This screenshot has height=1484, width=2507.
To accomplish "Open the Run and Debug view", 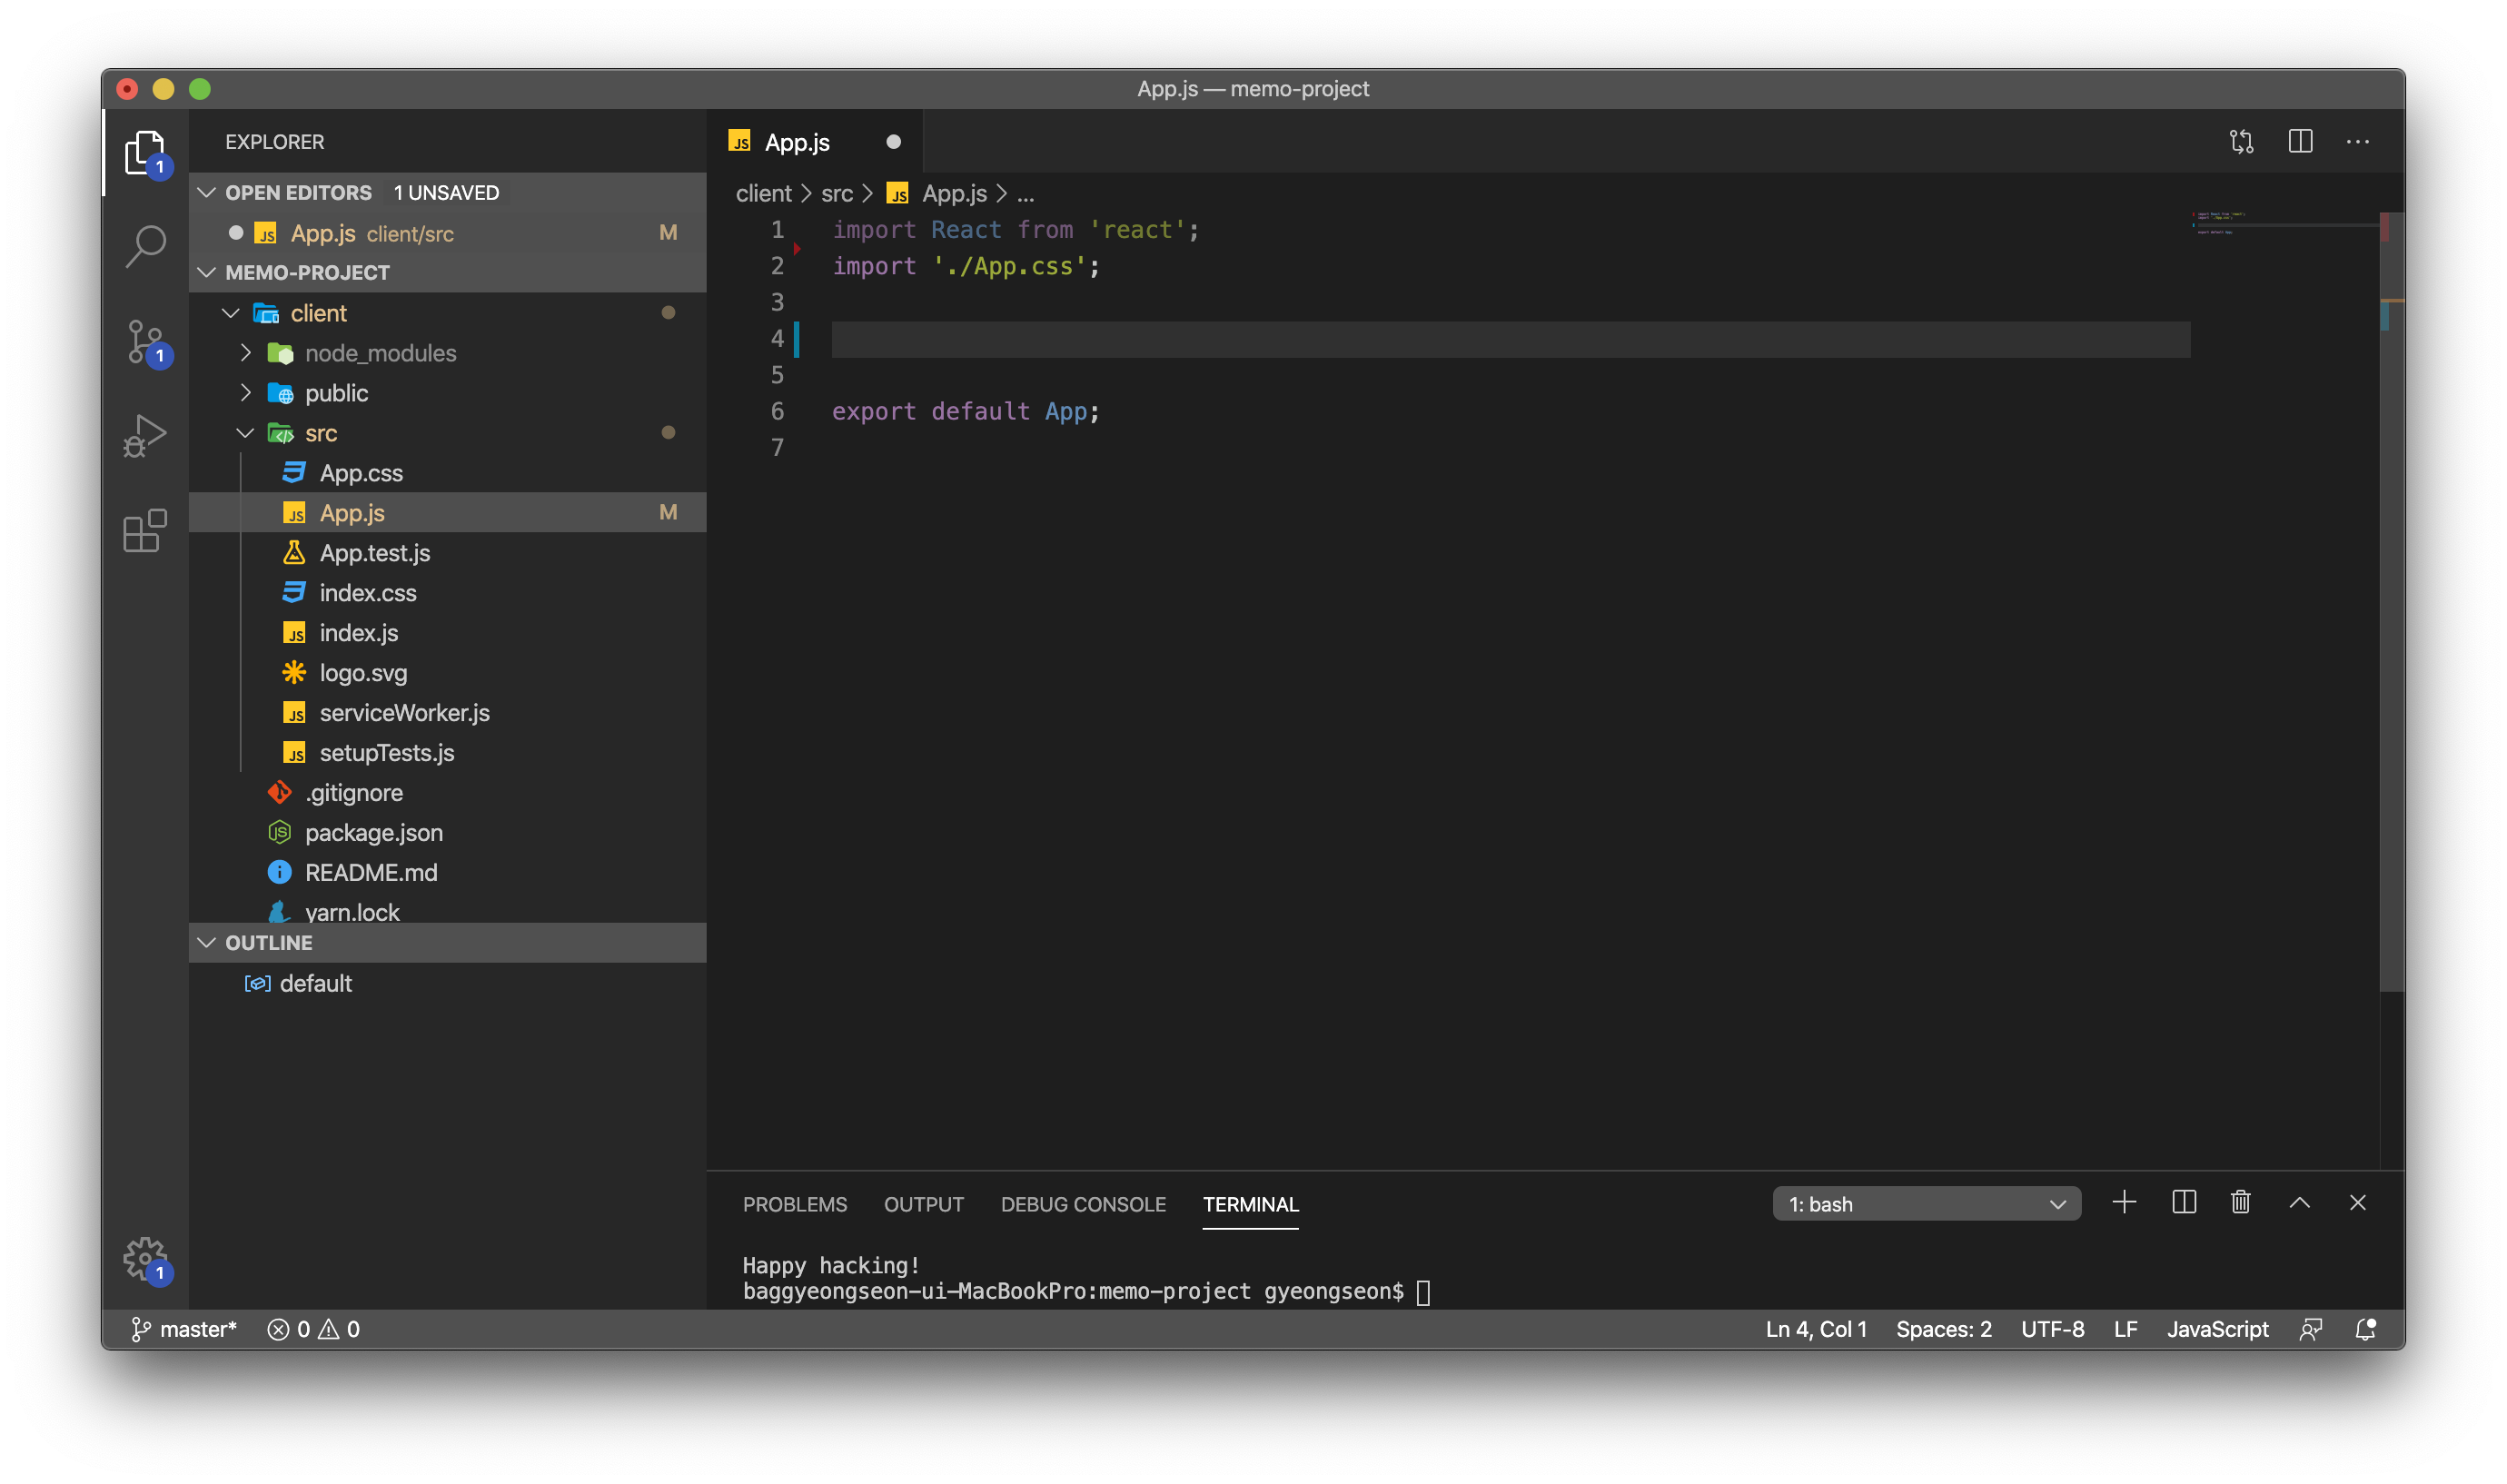I will [x=146, y=436].
